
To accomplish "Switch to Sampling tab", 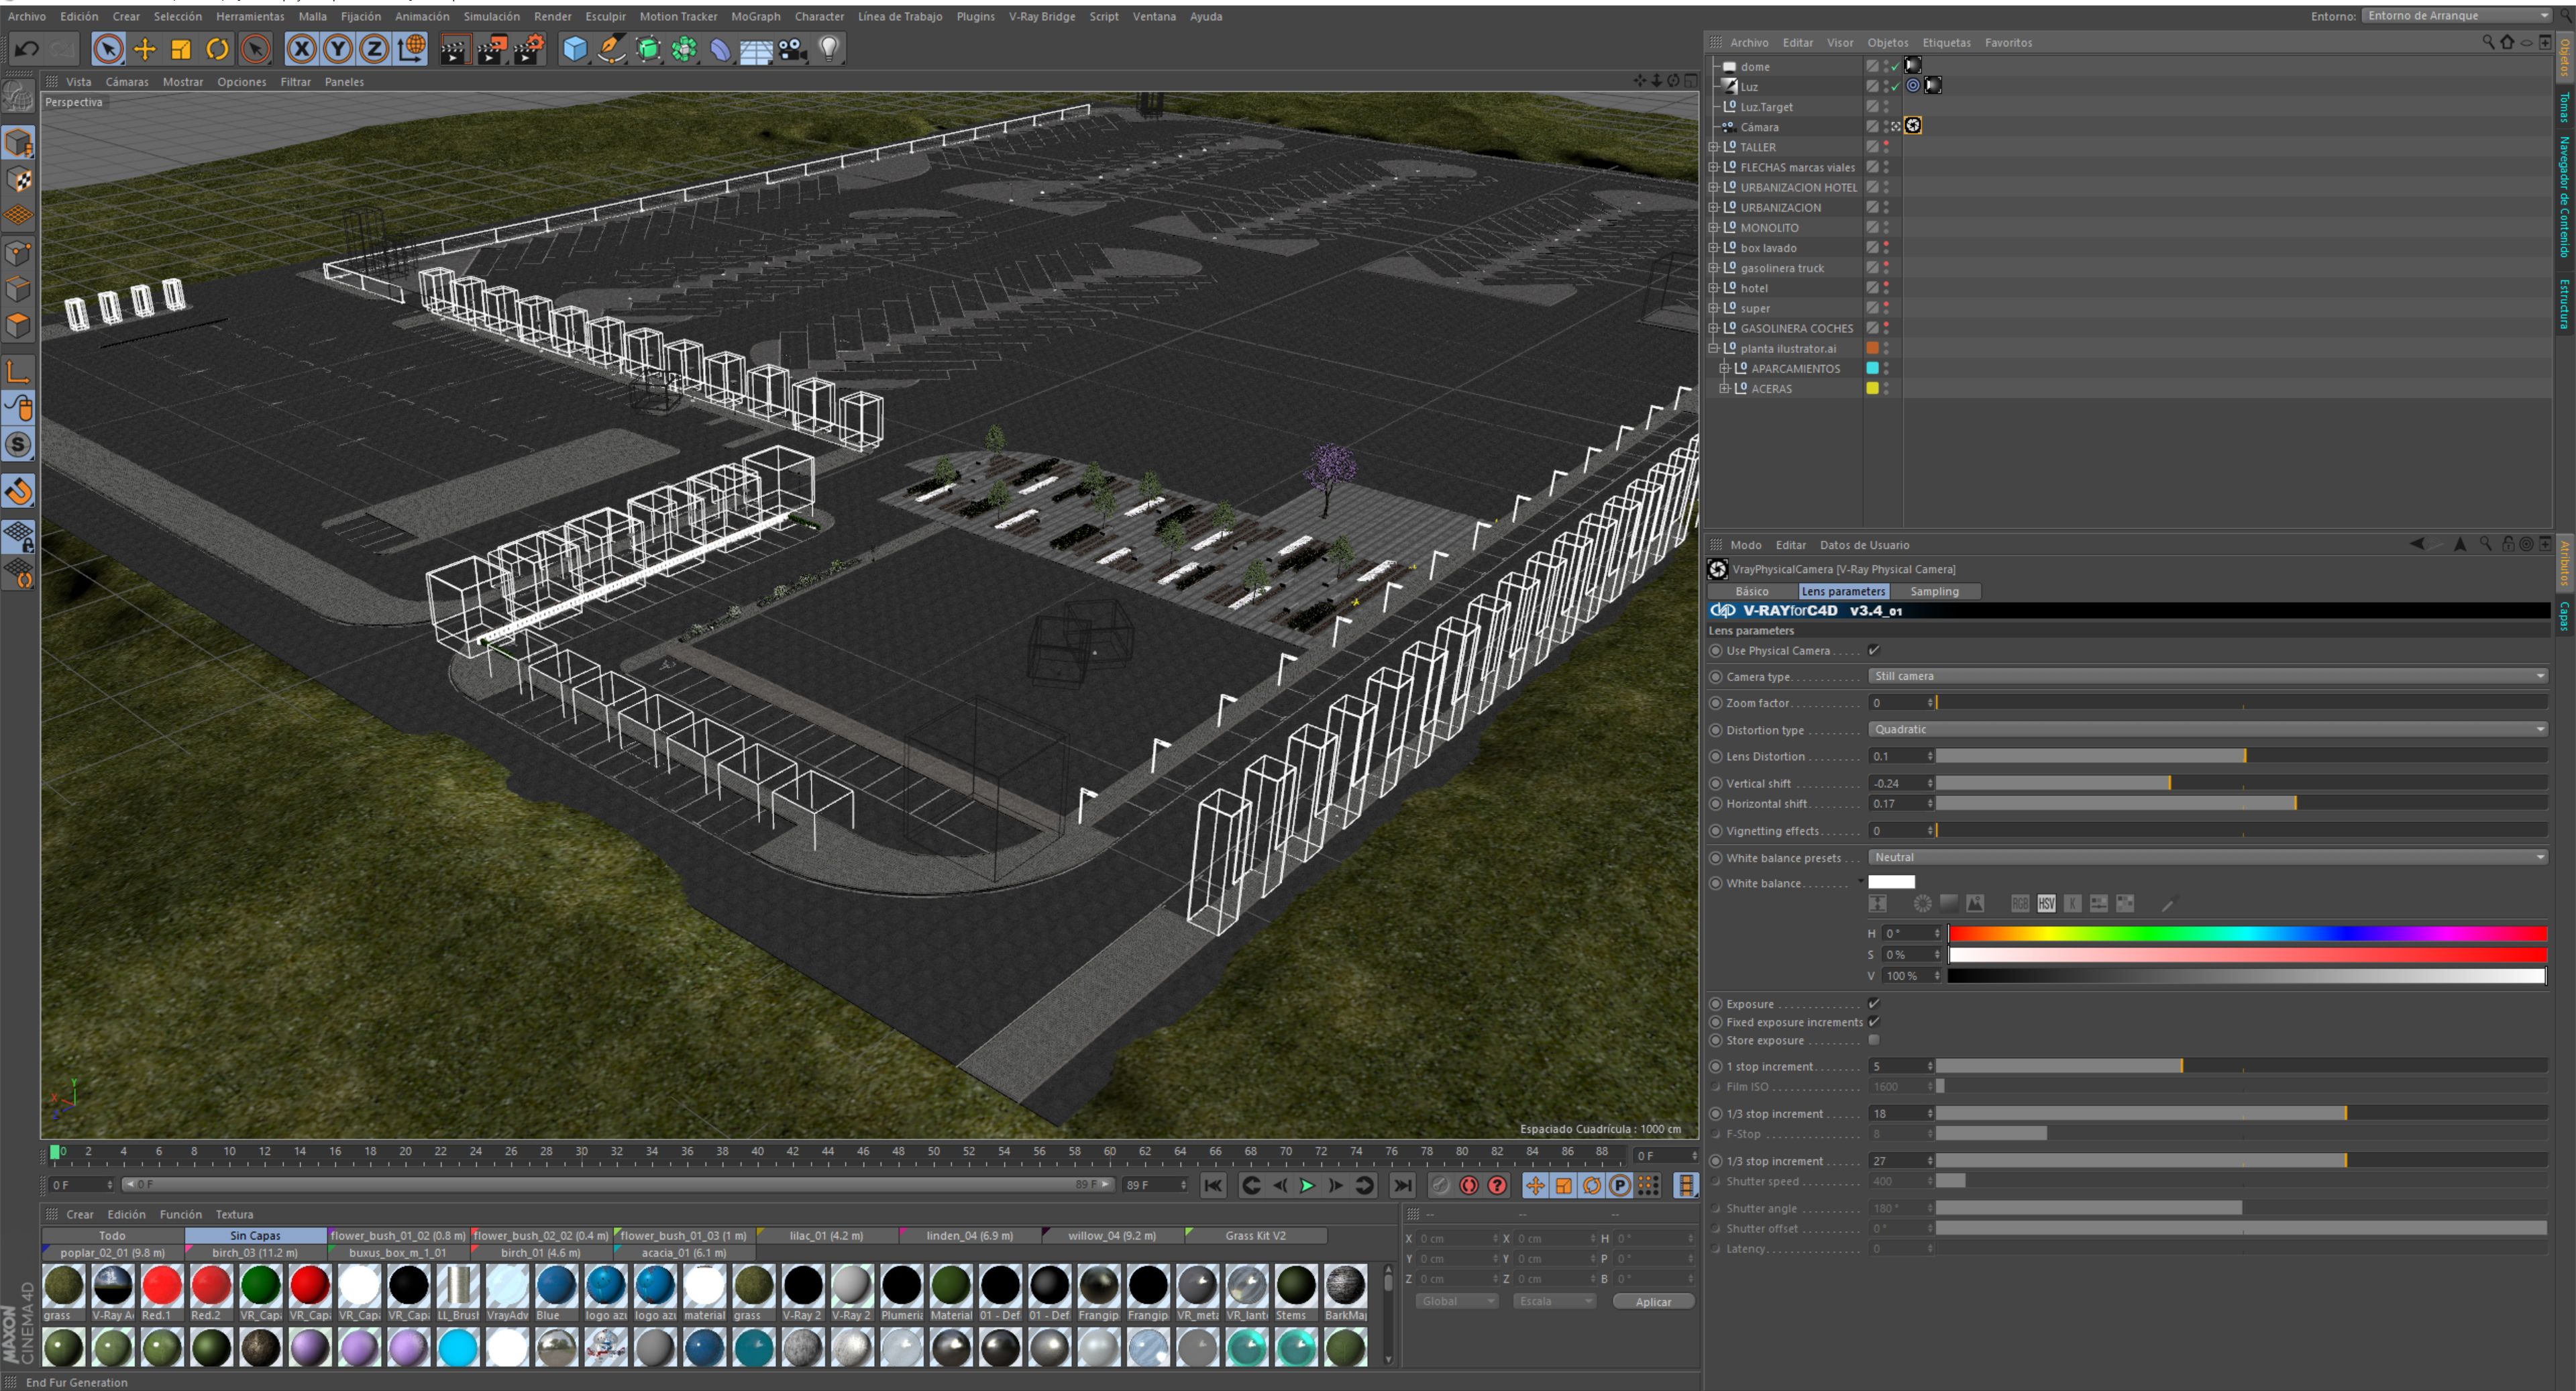I will 1934,591.
